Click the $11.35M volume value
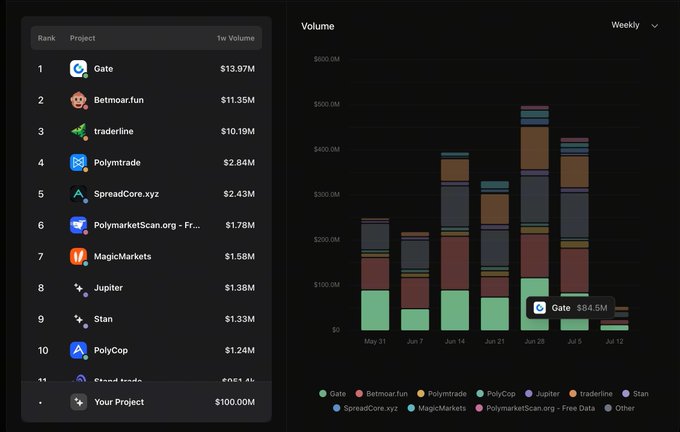Screen dimensions: 680x432 238,100
